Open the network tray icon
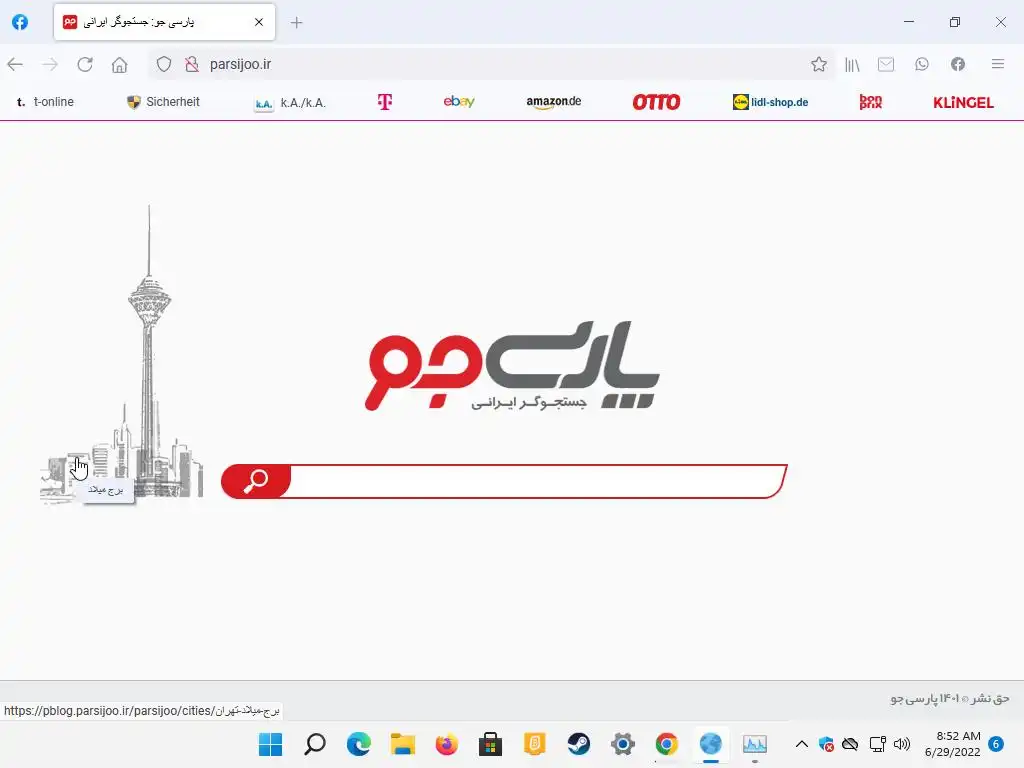The image size is (1024, 768). [x=877, y=744]
